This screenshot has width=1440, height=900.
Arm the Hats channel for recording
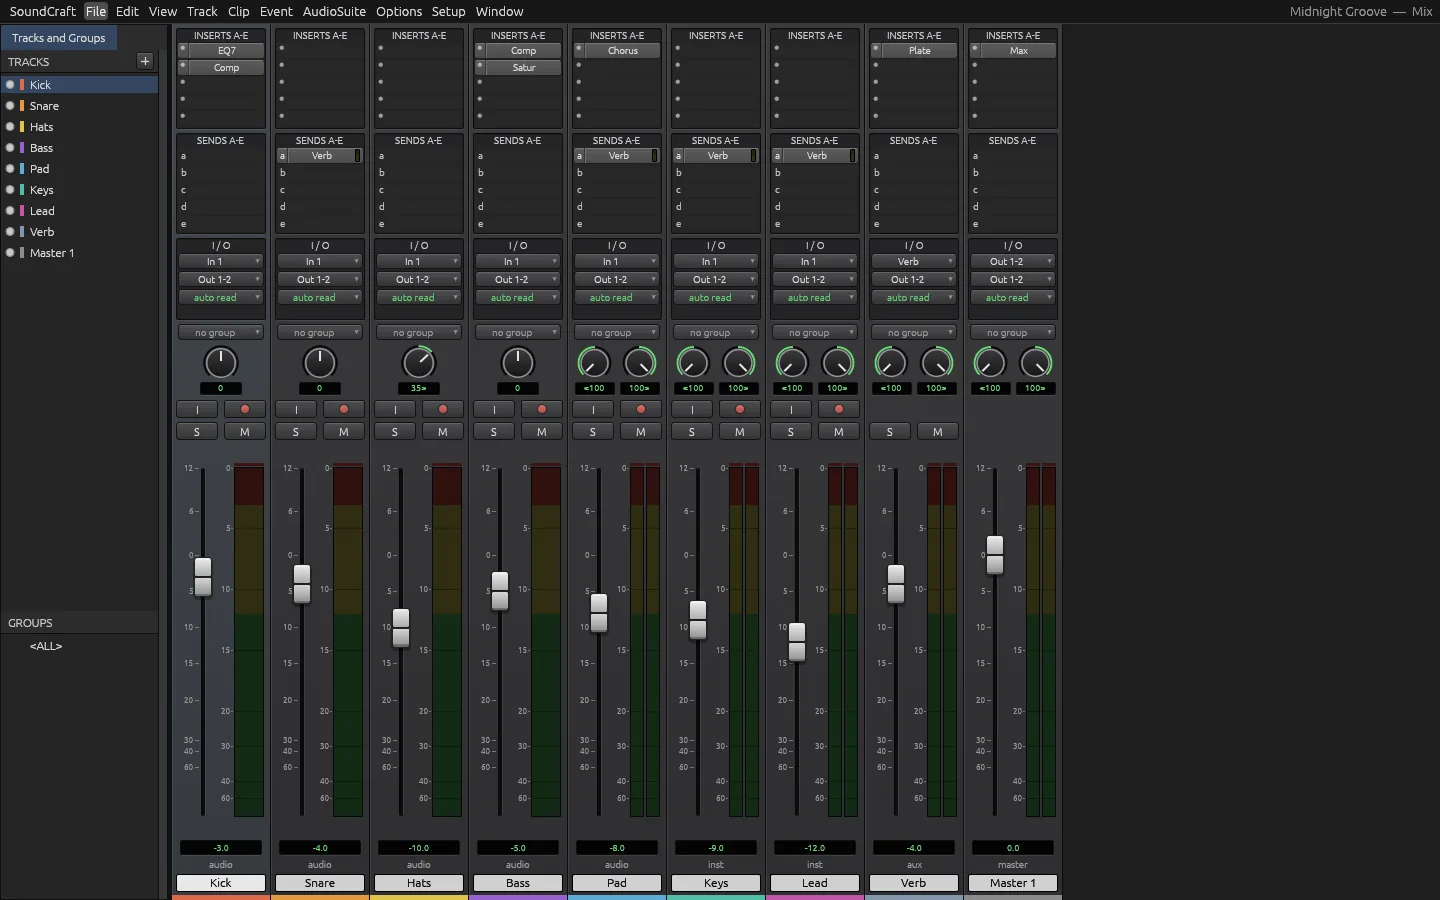pos(443,409)
